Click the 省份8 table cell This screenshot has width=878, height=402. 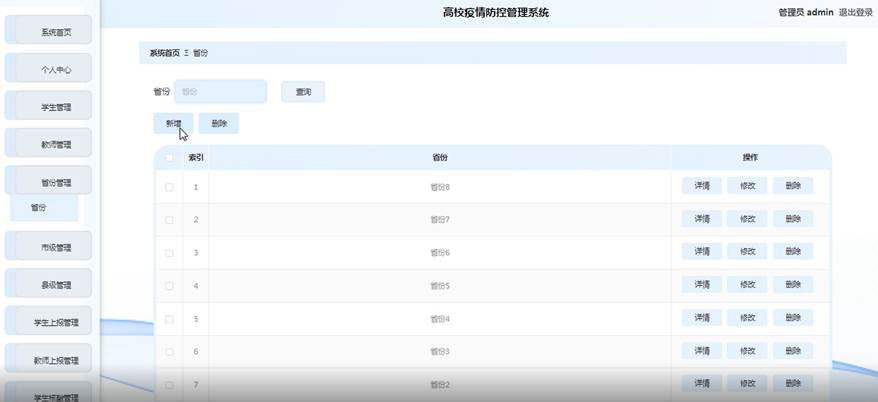click(x=440, y=187)
